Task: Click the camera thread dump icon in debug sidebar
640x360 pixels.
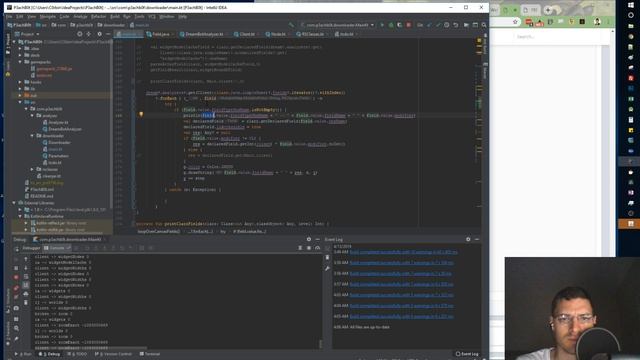Action: coord(16,308)
